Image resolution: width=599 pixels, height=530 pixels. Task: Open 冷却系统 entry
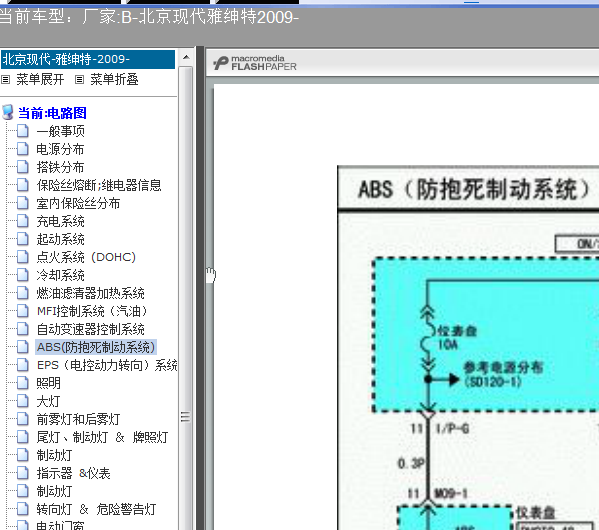60,275
